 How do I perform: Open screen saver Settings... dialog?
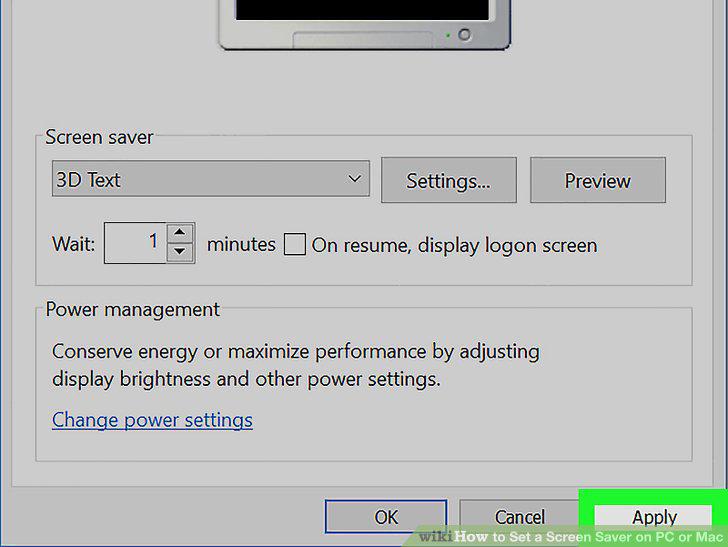[x=448, y=180]
